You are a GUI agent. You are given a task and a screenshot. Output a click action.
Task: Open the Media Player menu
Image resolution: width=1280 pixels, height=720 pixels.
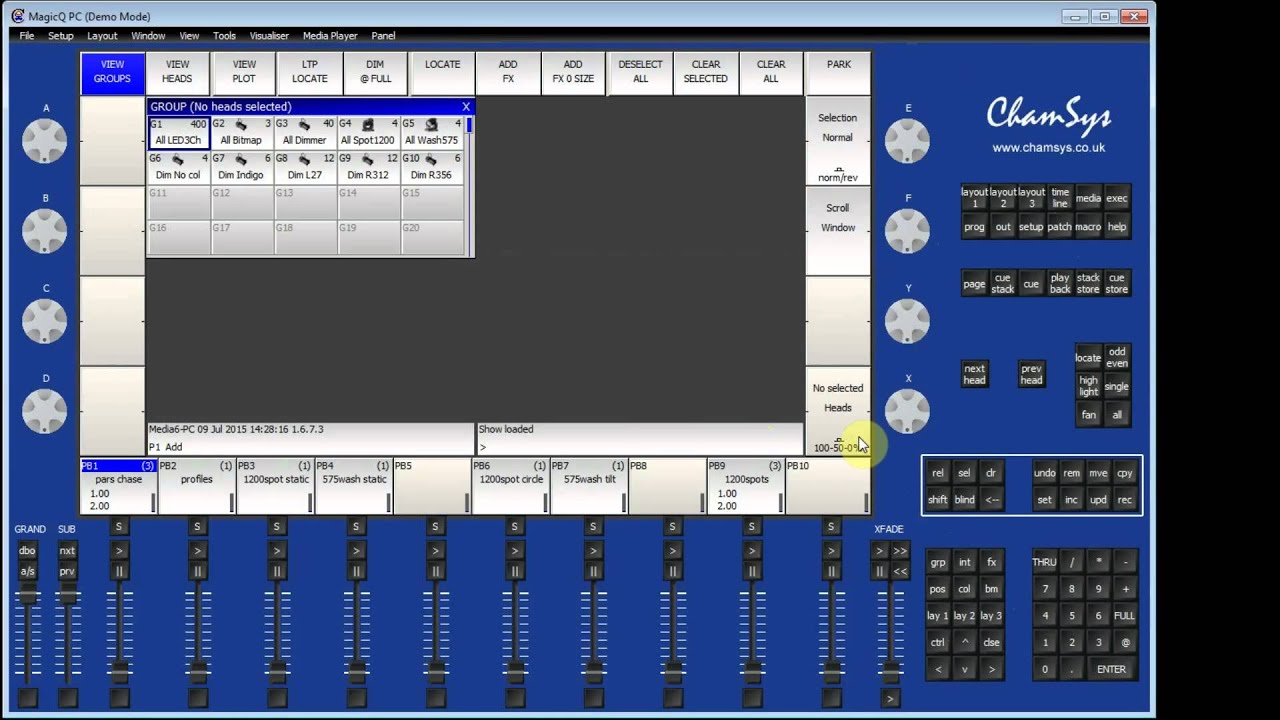(330, 36)
